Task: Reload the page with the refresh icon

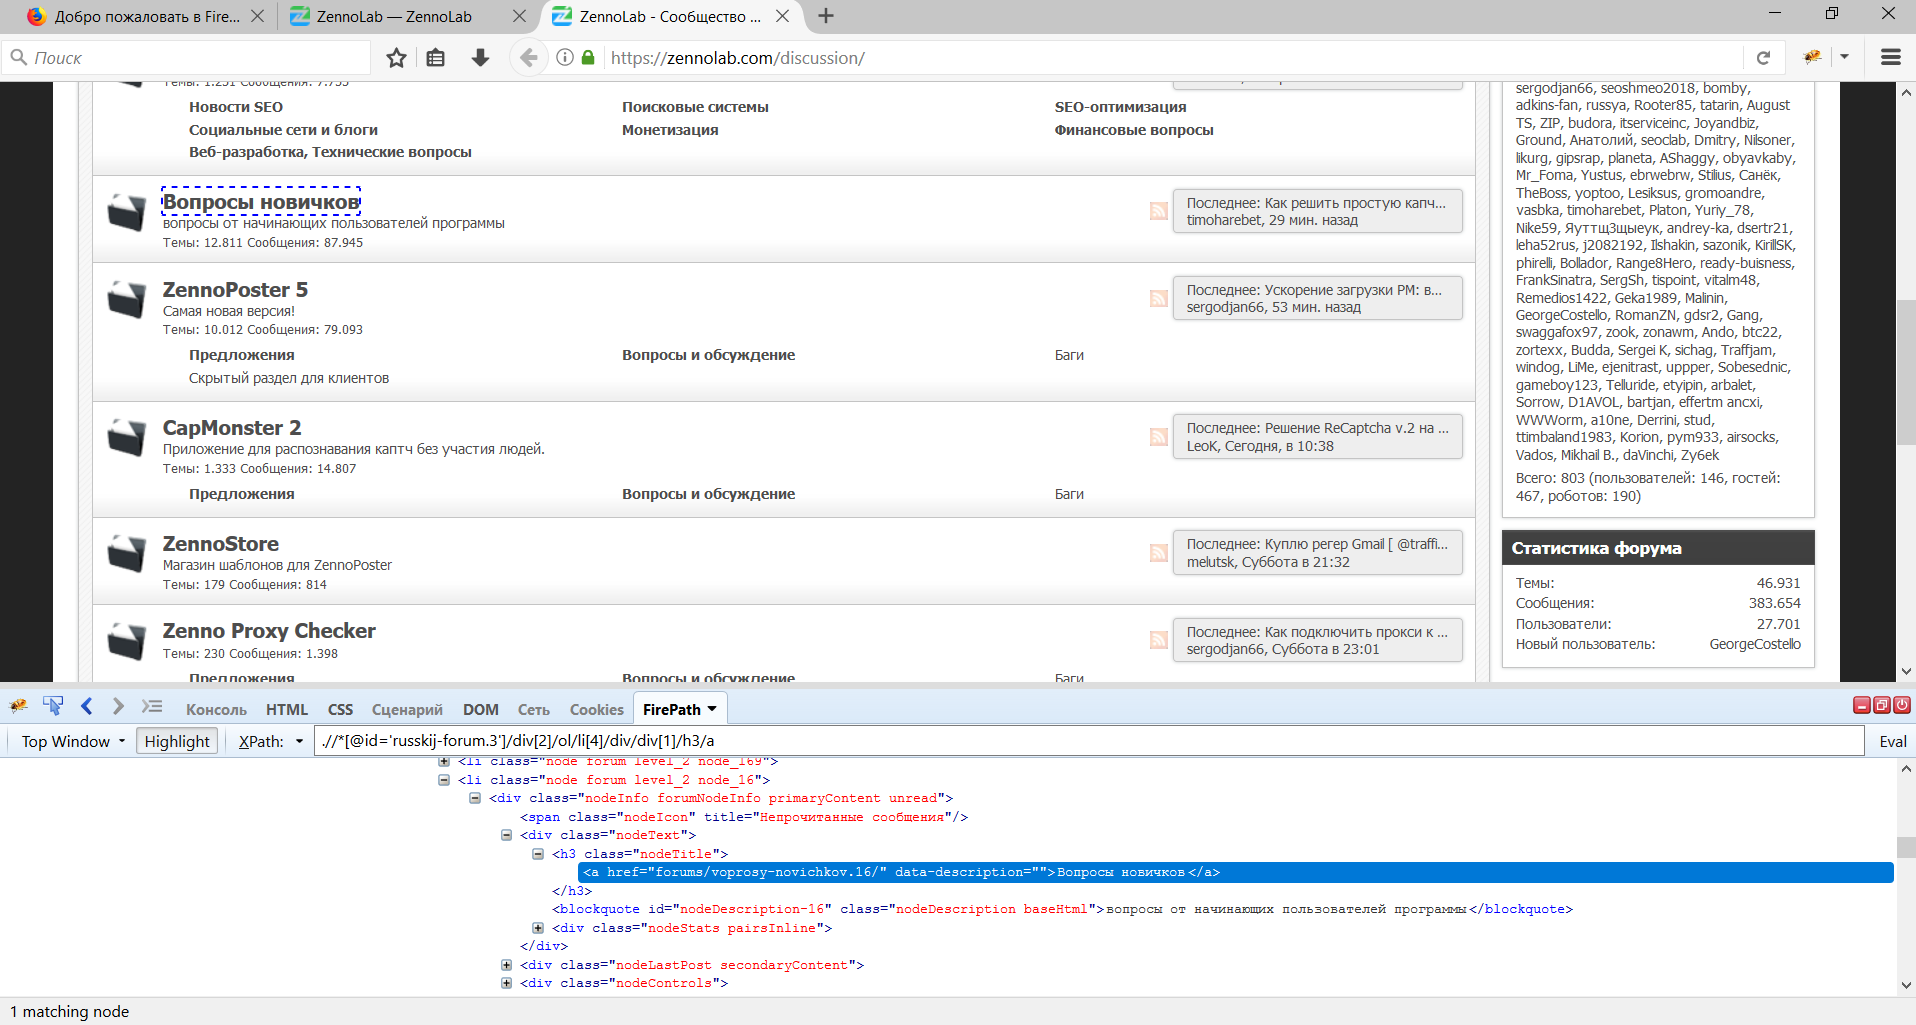Action: pos(1763,58)
